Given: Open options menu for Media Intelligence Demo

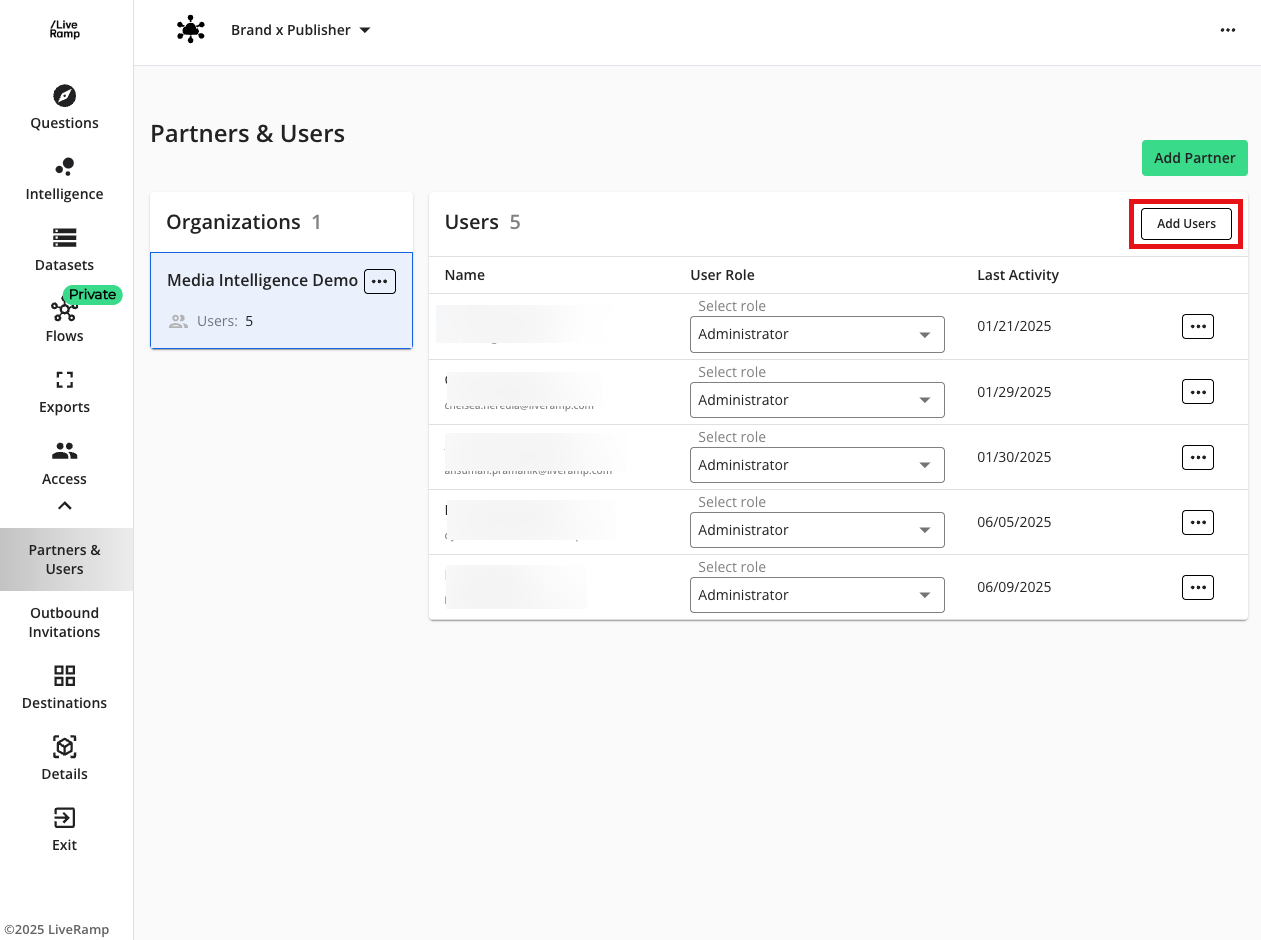Looking at the screenshot, I should 379,282.
